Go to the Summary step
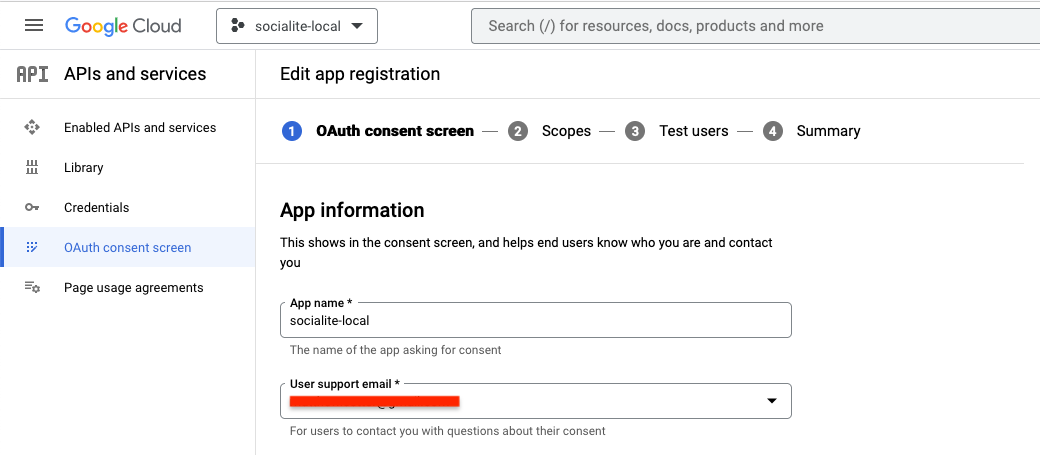 828,131
